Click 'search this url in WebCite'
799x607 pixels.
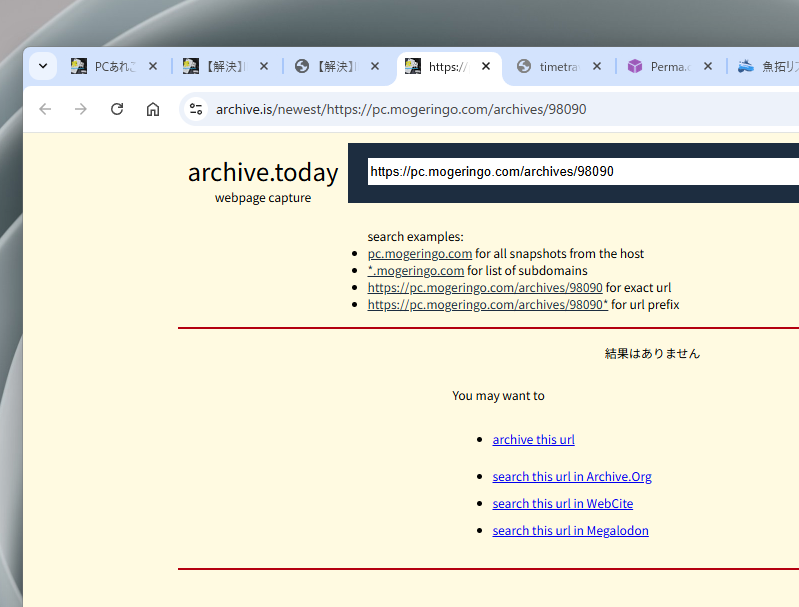click(x=563, y=504)
